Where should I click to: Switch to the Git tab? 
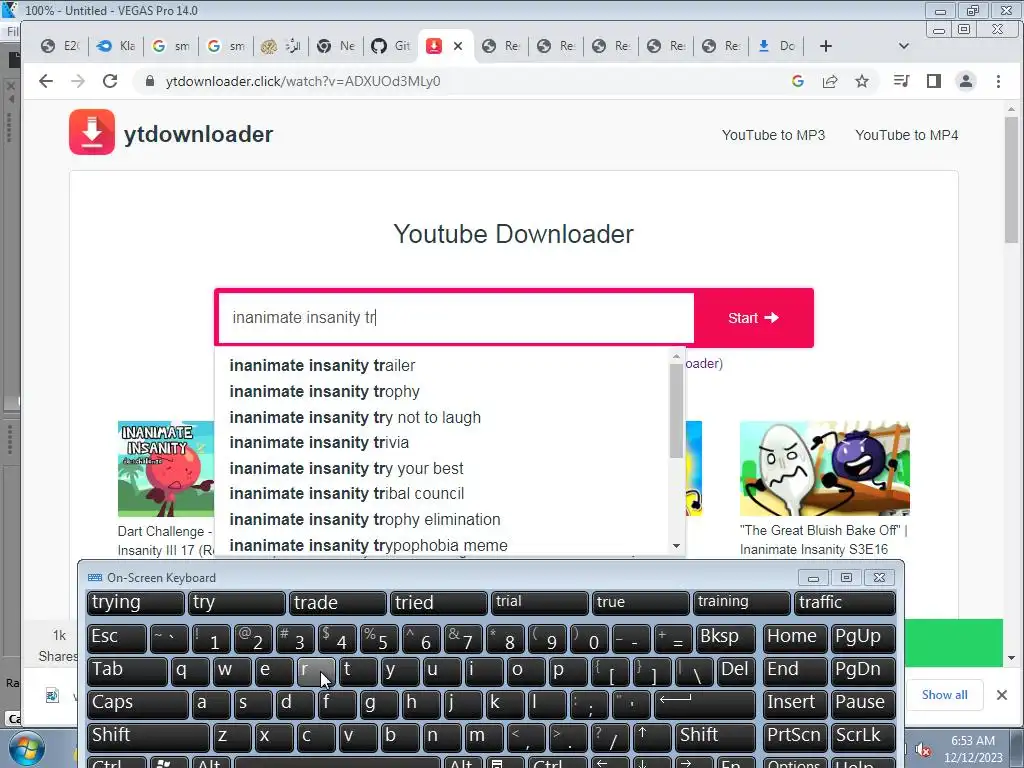[391, 46]
